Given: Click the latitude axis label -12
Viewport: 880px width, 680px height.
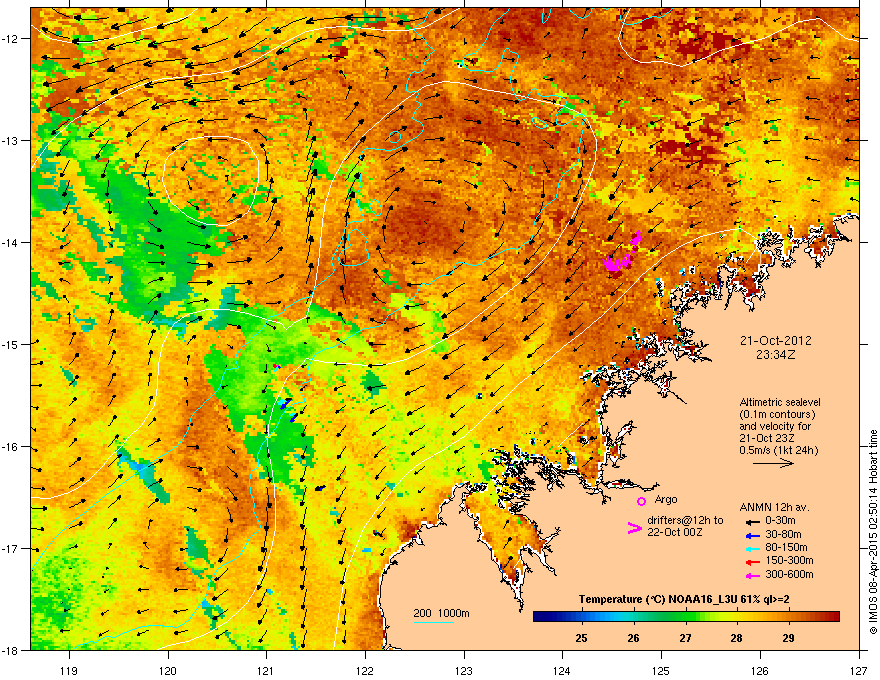Looking at the screenshot, I should [11, 39].
